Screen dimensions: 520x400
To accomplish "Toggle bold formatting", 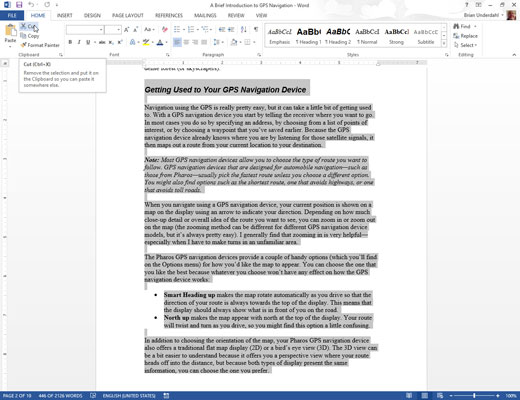I will click(x=70, y=42).
